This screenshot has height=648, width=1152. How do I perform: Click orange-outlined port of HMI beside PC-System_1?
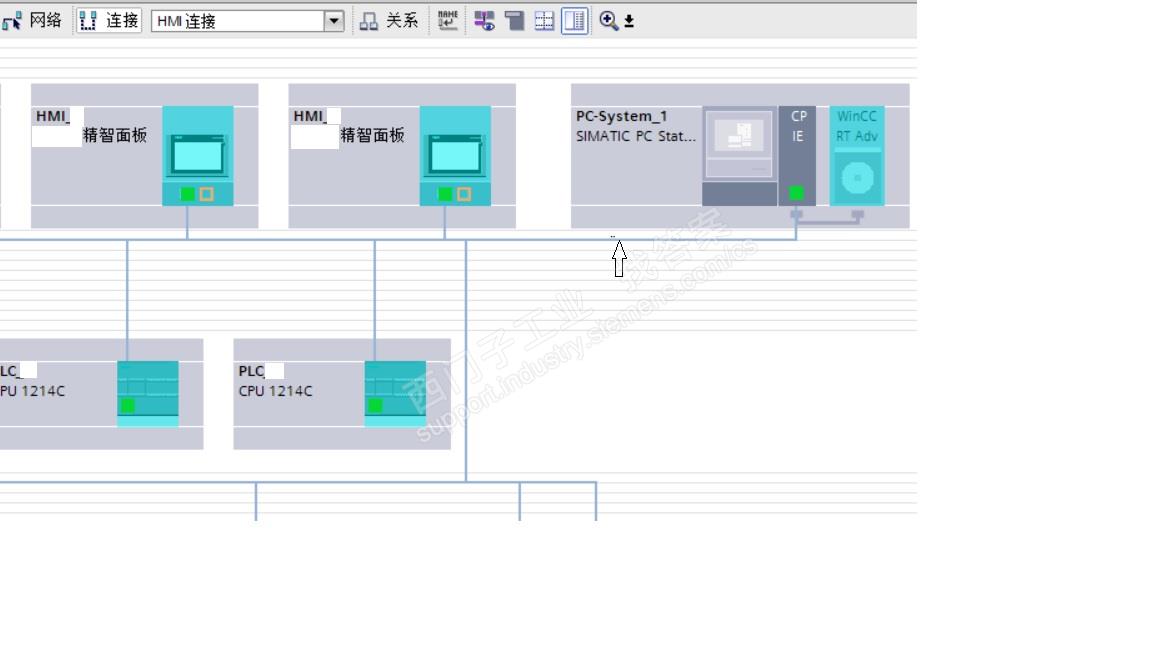tap(464, 194)
